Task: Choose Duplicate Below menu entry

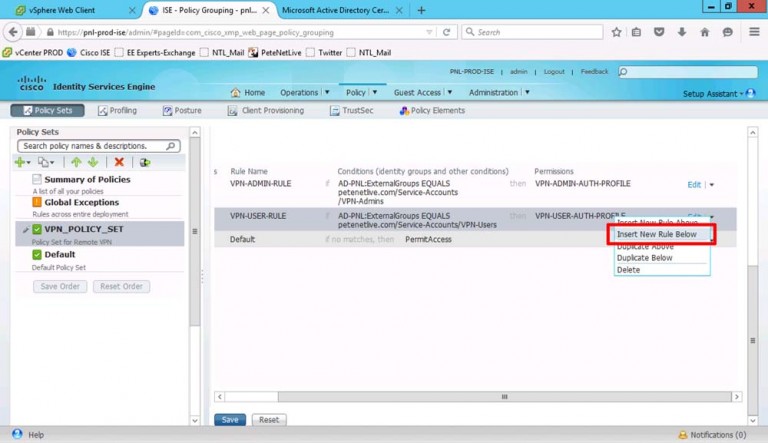Action: point(645,258)
